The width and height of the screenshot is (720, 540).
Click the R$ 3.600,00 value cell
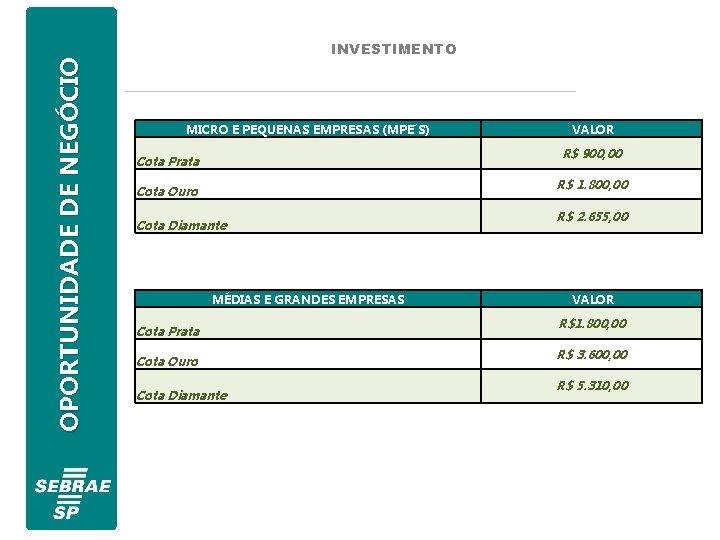592,355
